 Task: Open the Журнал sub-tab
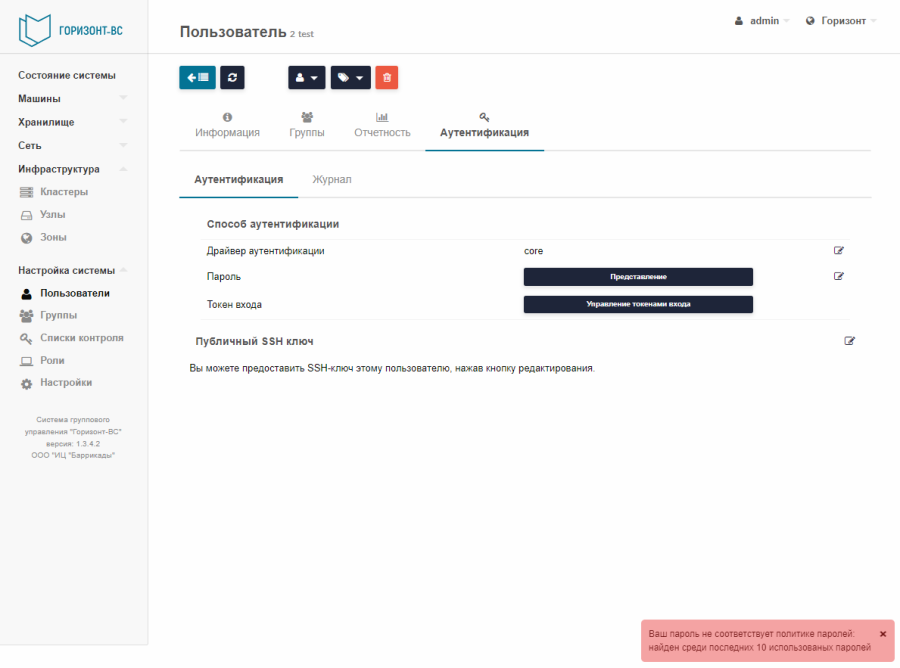(332, 180)
